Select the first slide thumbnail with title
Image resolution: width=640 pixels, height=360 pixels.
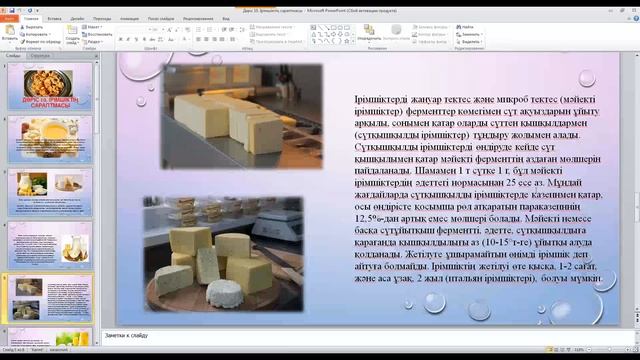50,87
